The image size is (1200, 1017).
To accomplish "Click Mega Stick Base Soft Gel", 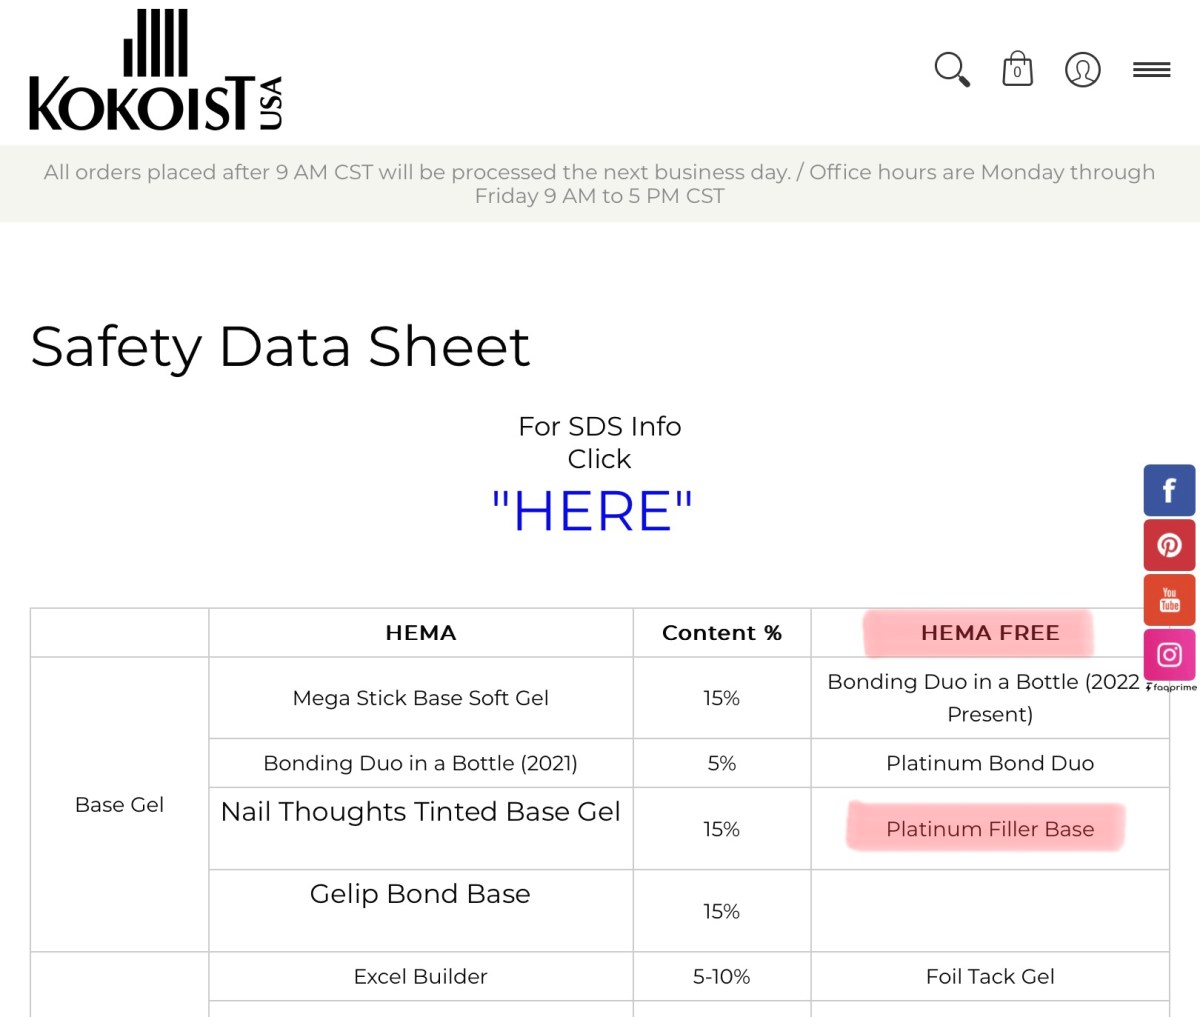I will point(420,698).
